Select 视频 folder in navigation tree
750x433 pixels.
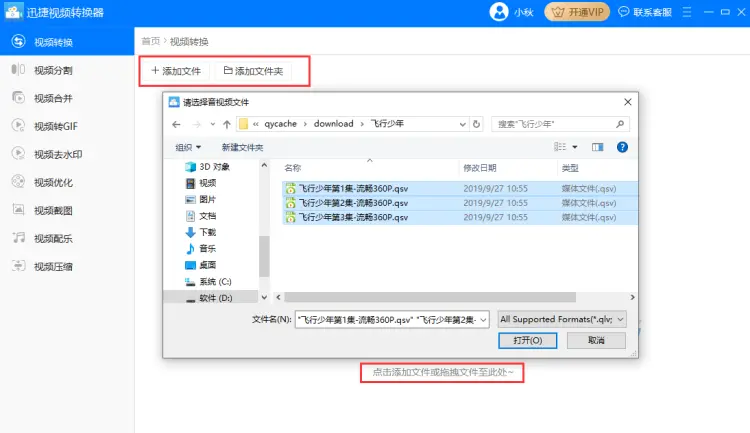[201, 183]
